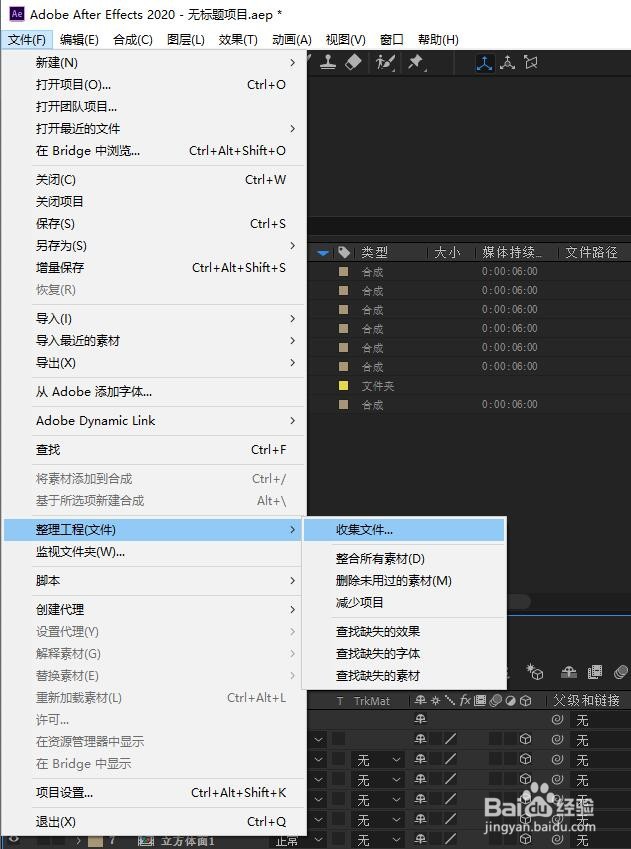Click the 文件路径 column header
631x849 pixels.
[x=591, y=252]
